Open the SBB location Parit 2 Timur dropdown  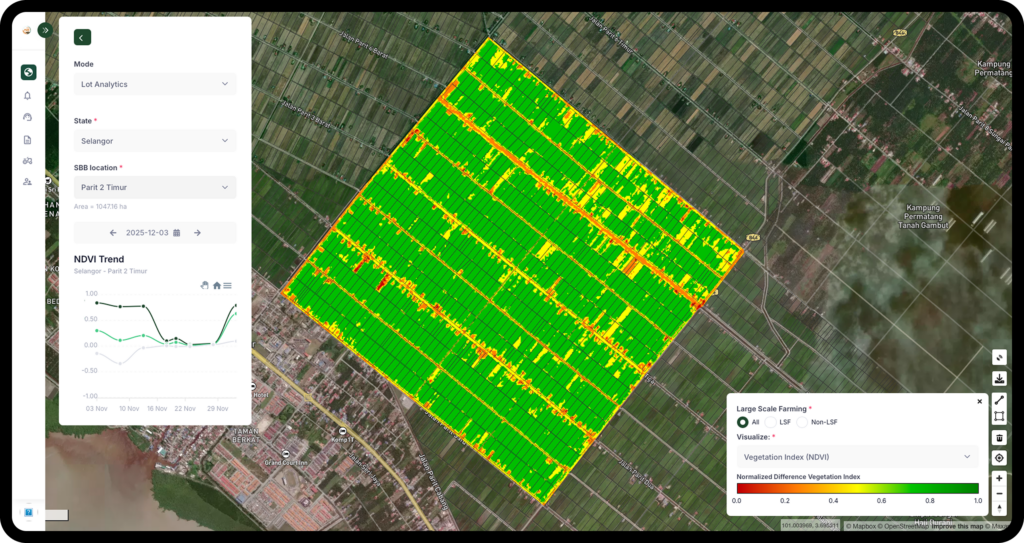[155, 187]
